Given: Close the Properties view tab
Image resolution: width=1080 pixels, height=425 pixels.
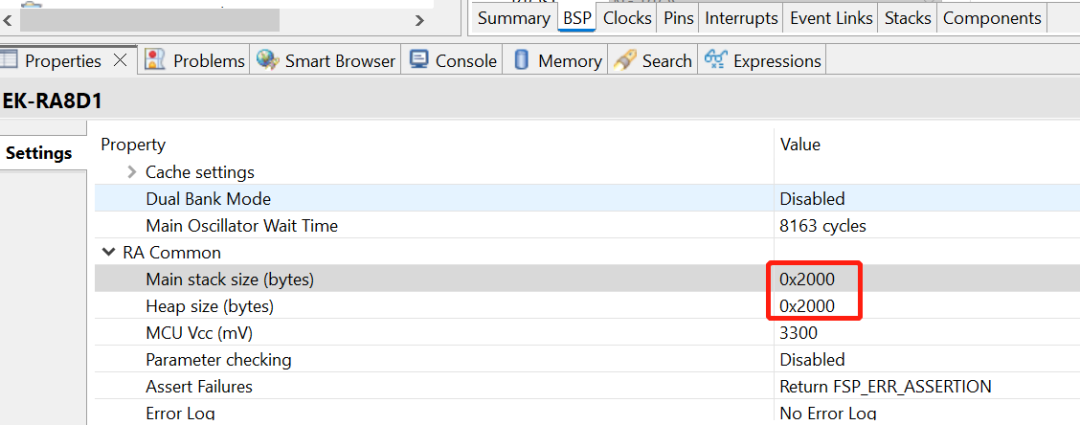Looking at the screenshot, I should [x=120, y=61].
